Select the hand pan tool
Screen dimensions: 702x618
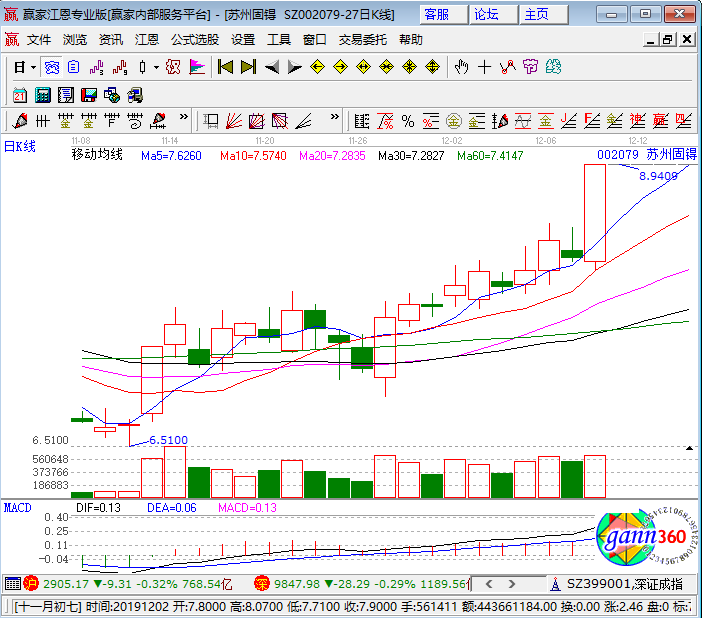(x=461, y=67)
